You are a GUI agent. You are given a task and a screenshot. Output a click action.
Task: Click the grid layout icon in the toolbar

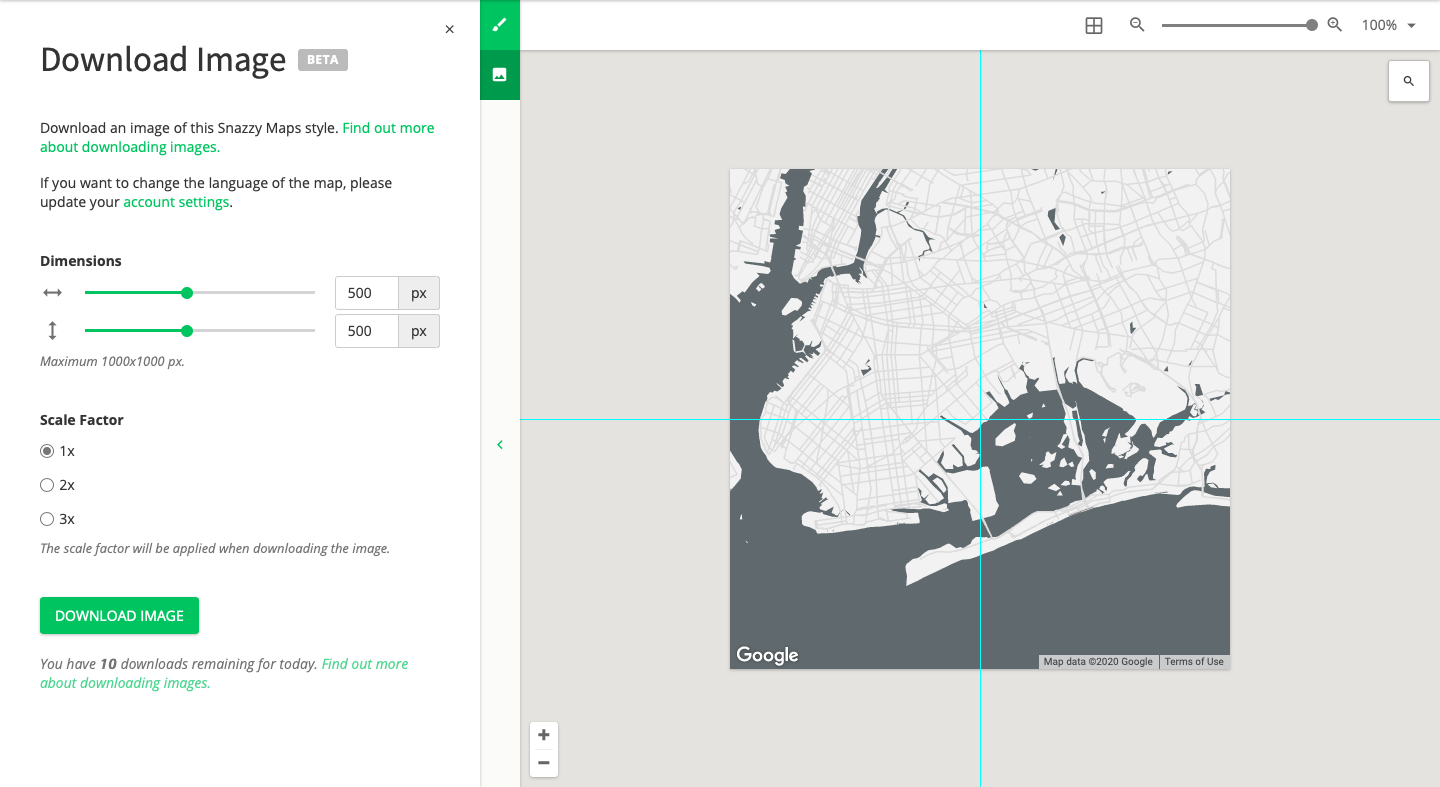click(1093, 25)
